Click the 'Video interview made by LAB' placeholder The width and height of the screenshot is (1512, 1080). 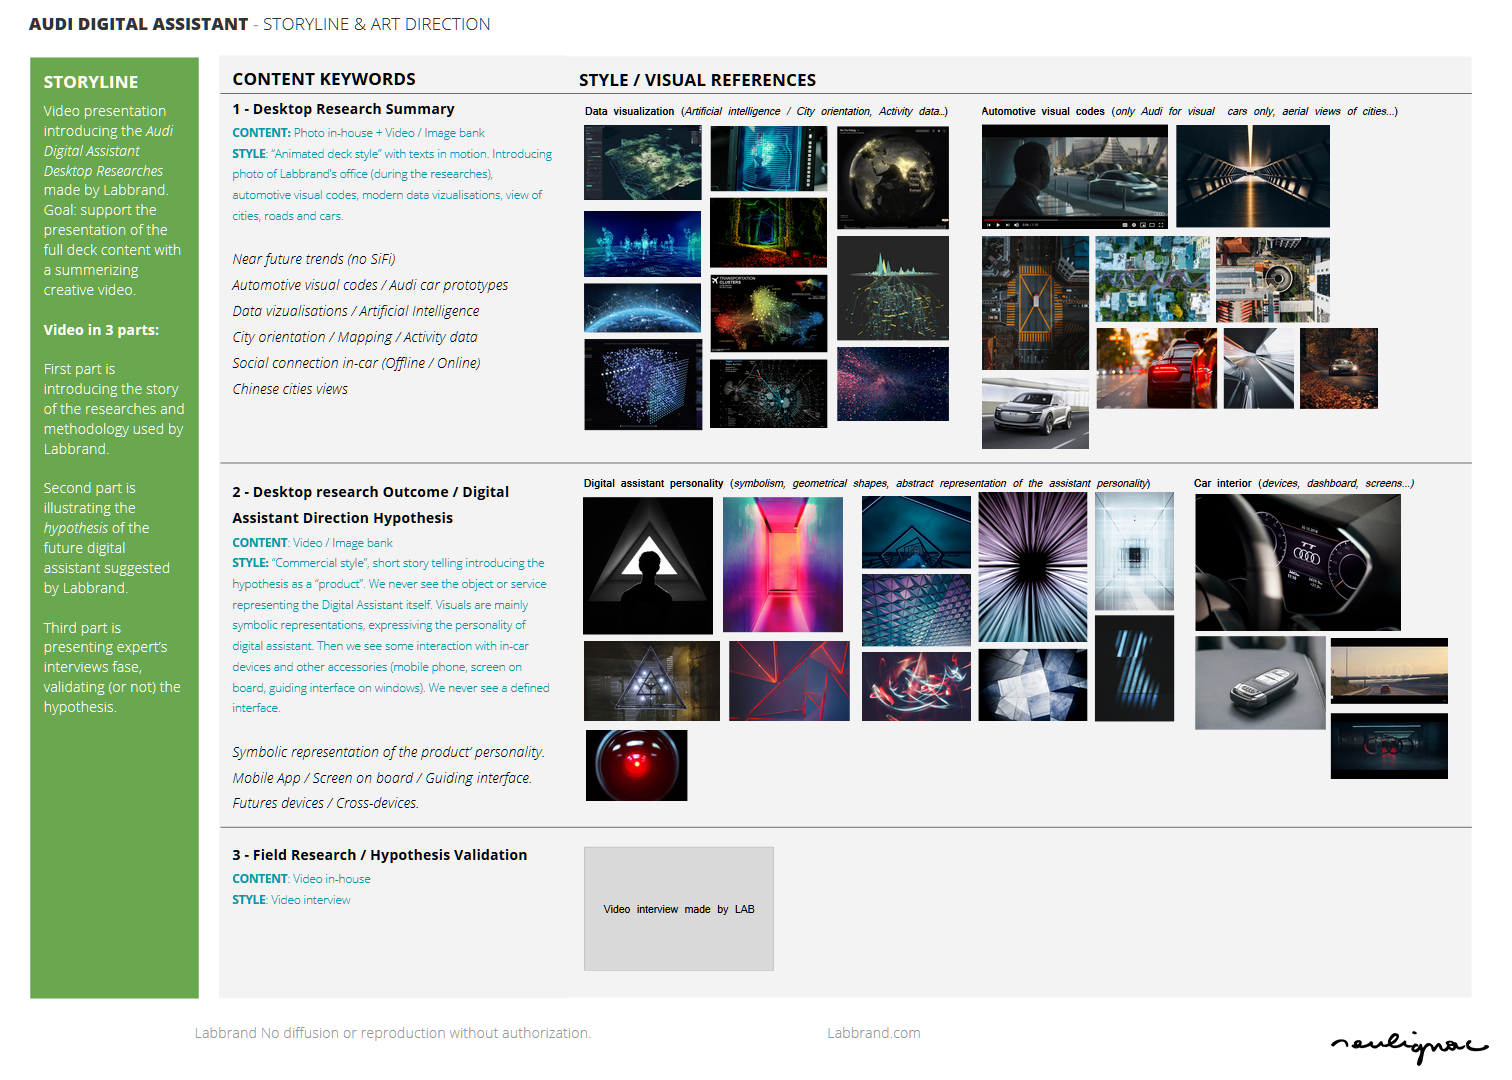point(679,909)
